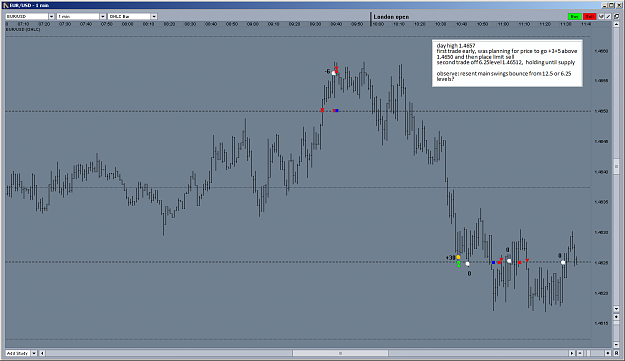Image resolution: width=625 pixels, height=361 pixels.
Task: Click the 1.4625 price axis label
Action: pyautogui.click(x=601, y=263)
